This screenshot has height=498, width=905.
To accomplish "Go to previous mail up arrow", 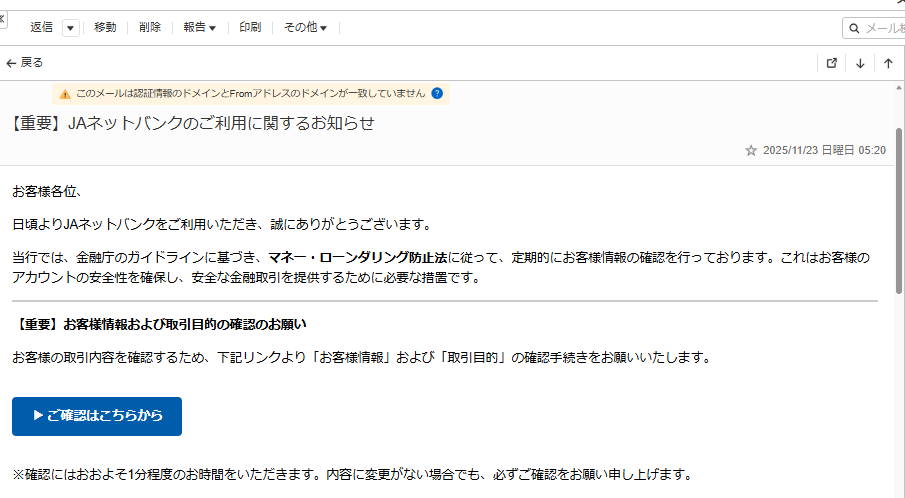I will (888, 63).
